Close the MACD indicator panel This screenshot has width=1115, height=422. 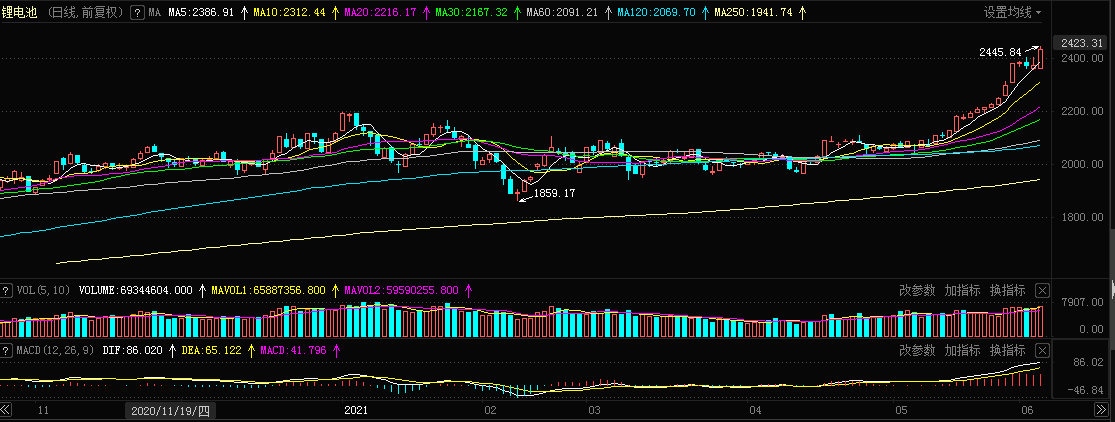click(1042, 351)
